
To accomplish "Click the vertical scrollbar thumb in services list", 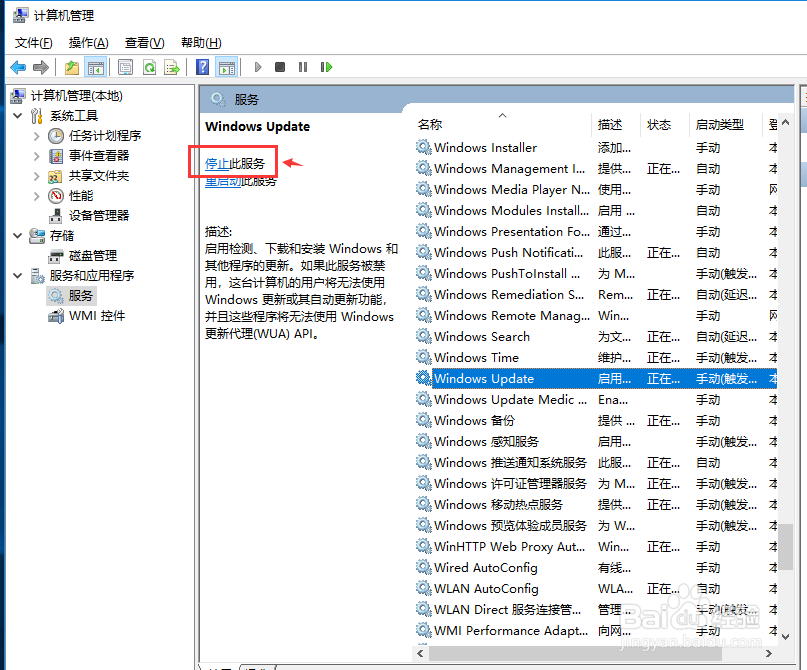I will click(x=785, y=547).
